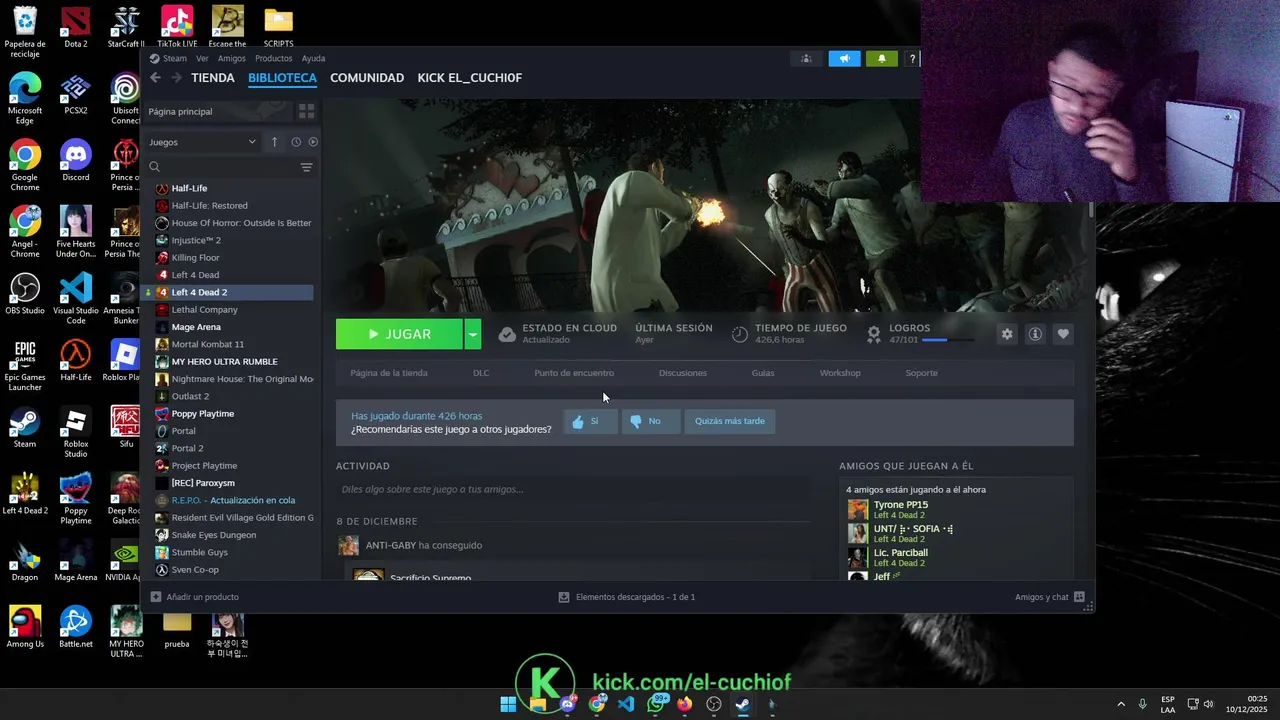Viewport: 1280px width, 720px height.
Task: Open the Ayuda menu
Action: pos(313,58)
